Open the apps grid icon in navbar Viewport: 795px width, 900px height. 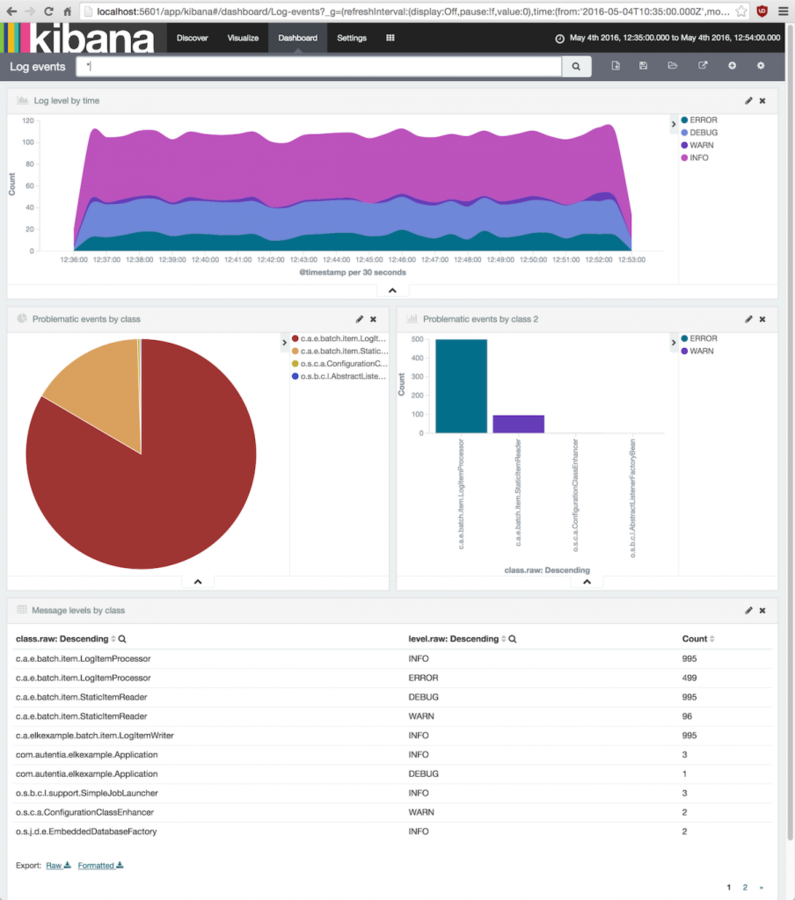click(x=390, y=38)
